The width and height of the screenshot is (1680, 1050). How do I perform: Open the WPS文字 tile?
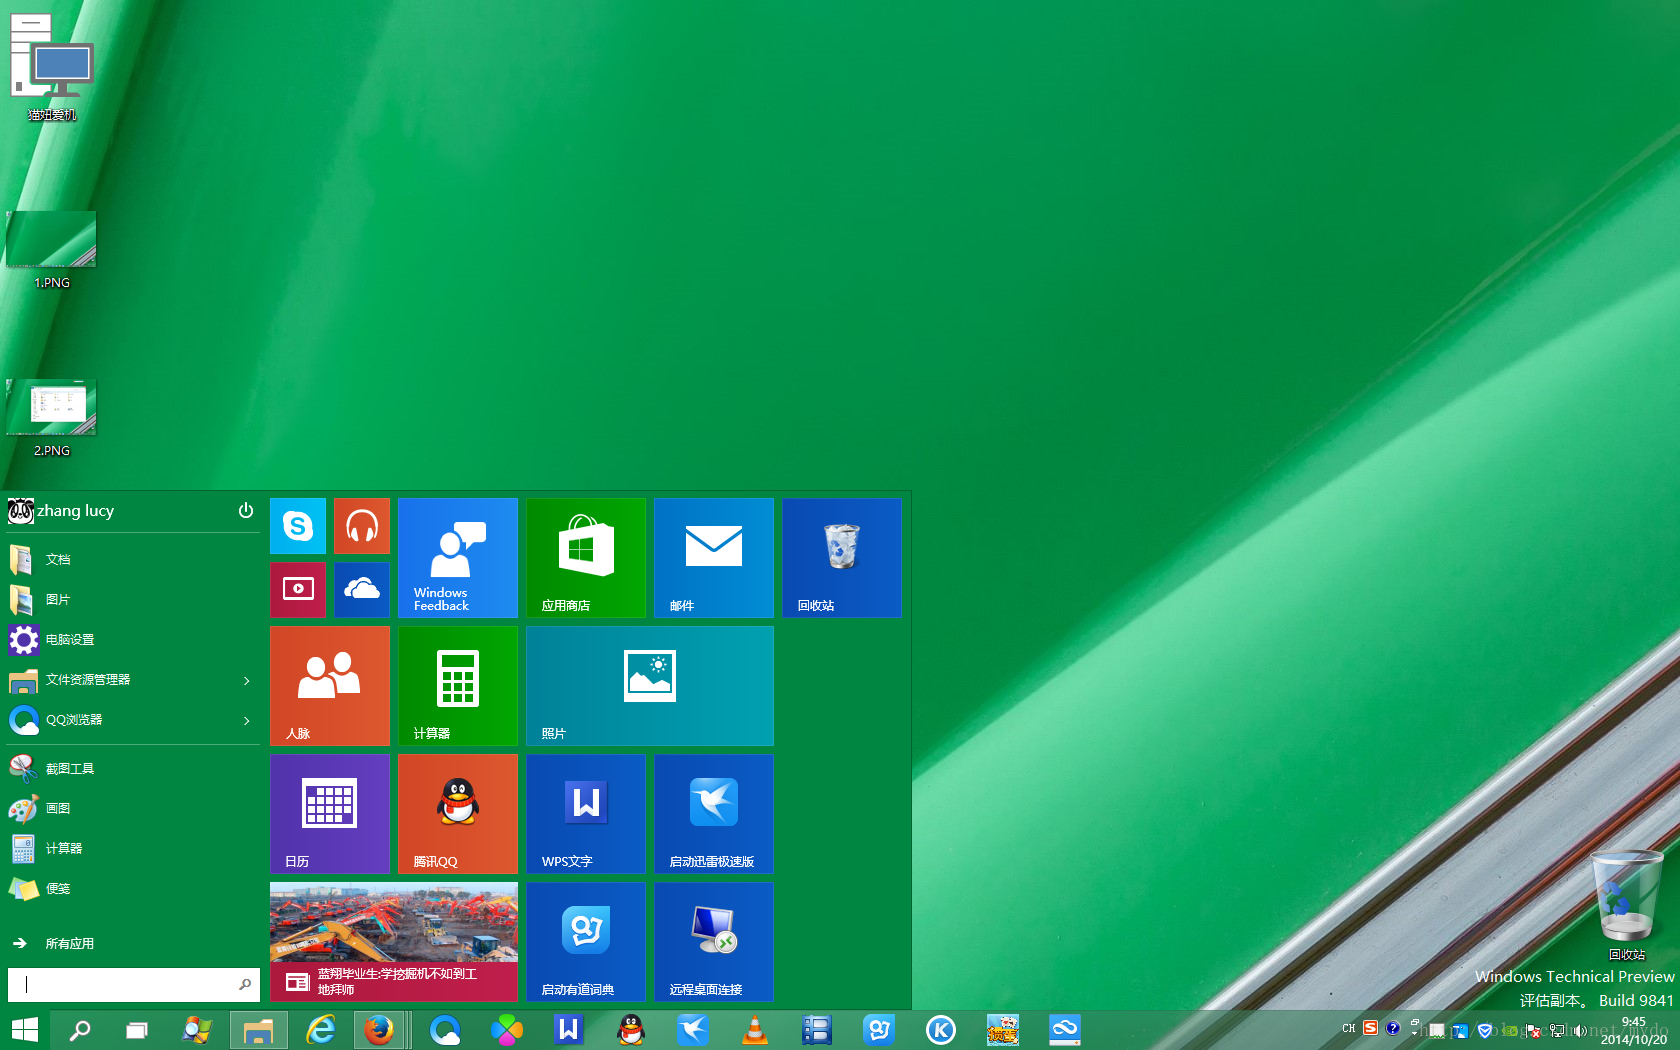pyautogui.click(x=585, y=813)
